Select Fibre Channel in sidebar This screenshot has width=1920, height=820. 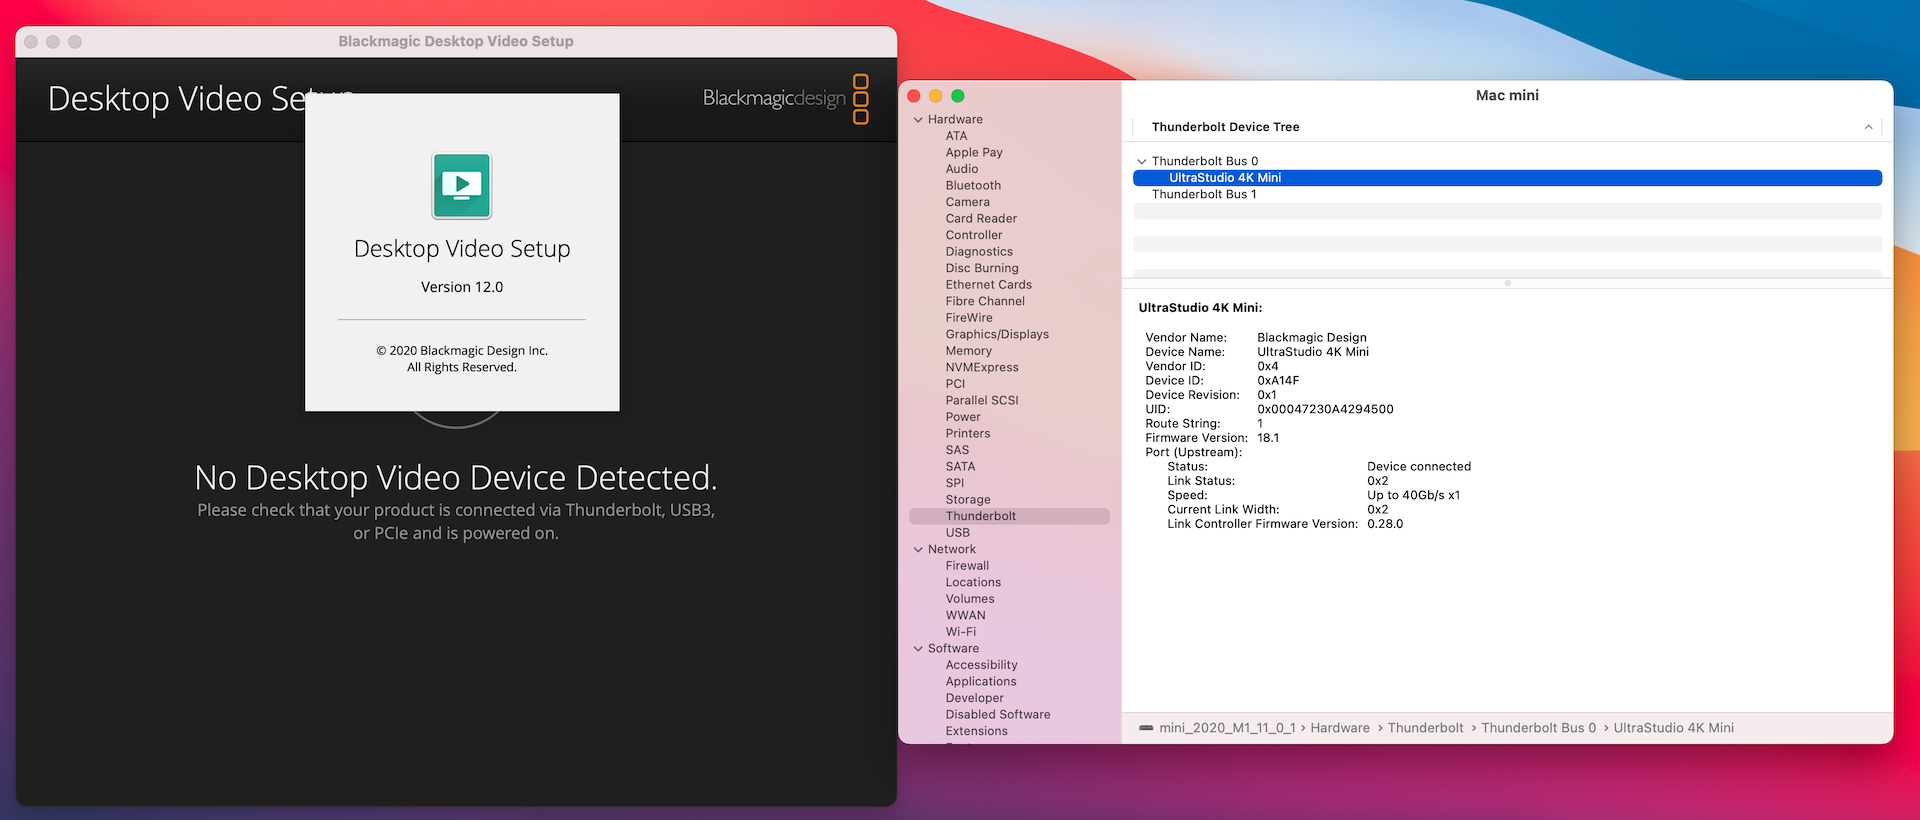pos(985,301)
